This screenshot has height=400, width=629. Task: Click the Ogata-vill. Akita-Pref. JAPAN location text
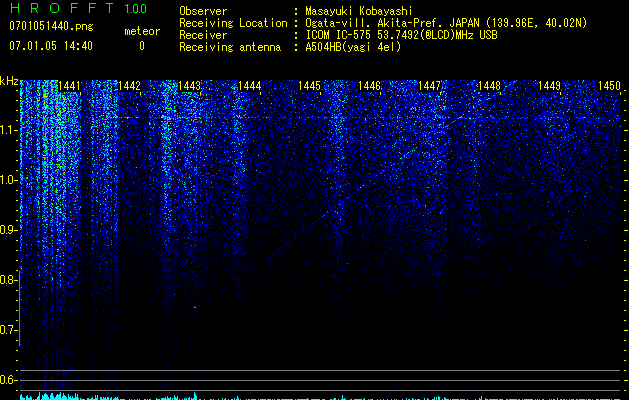(x=446, y=23)
